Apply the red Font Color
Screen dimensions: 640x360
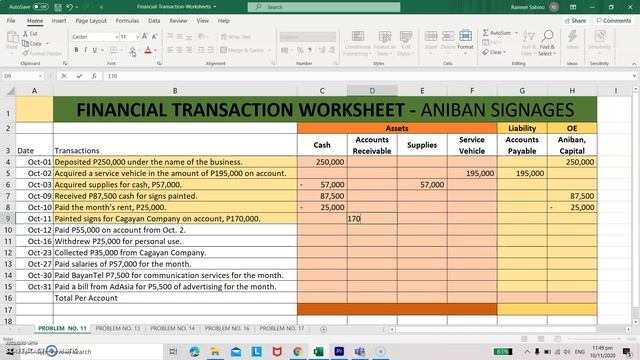pos(148,50)
